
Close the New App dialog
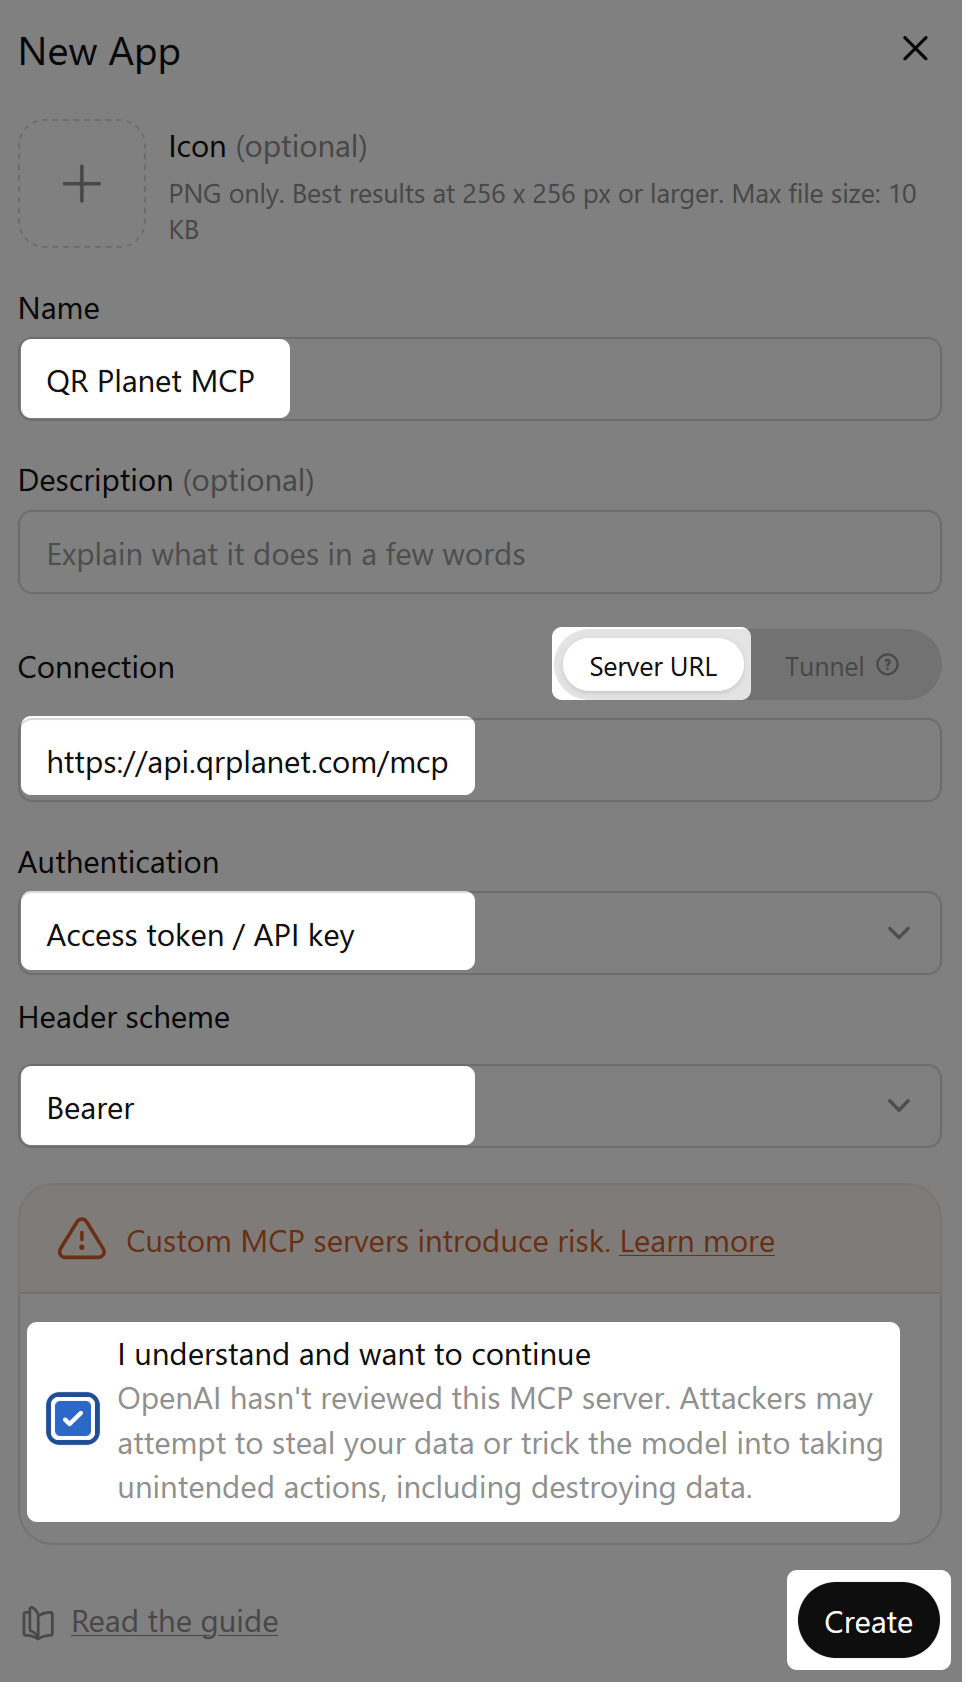pyautogui.click(x=915, y=48)
